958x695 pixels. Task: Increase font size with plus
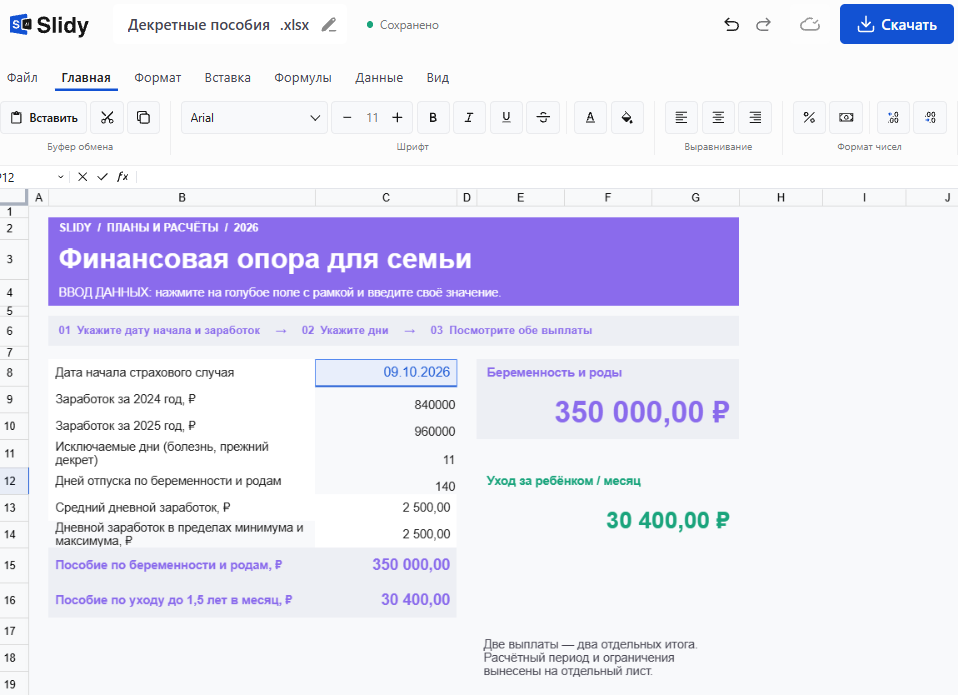pos(397,118)
